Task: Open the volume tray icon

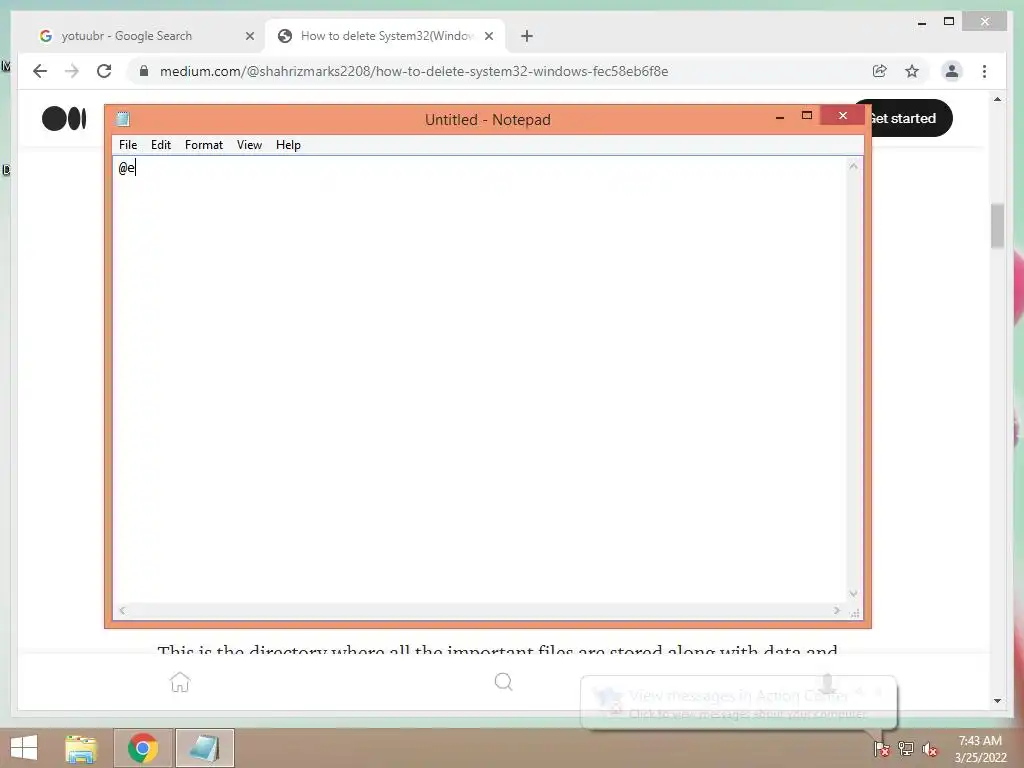Action: coord(929,748)
